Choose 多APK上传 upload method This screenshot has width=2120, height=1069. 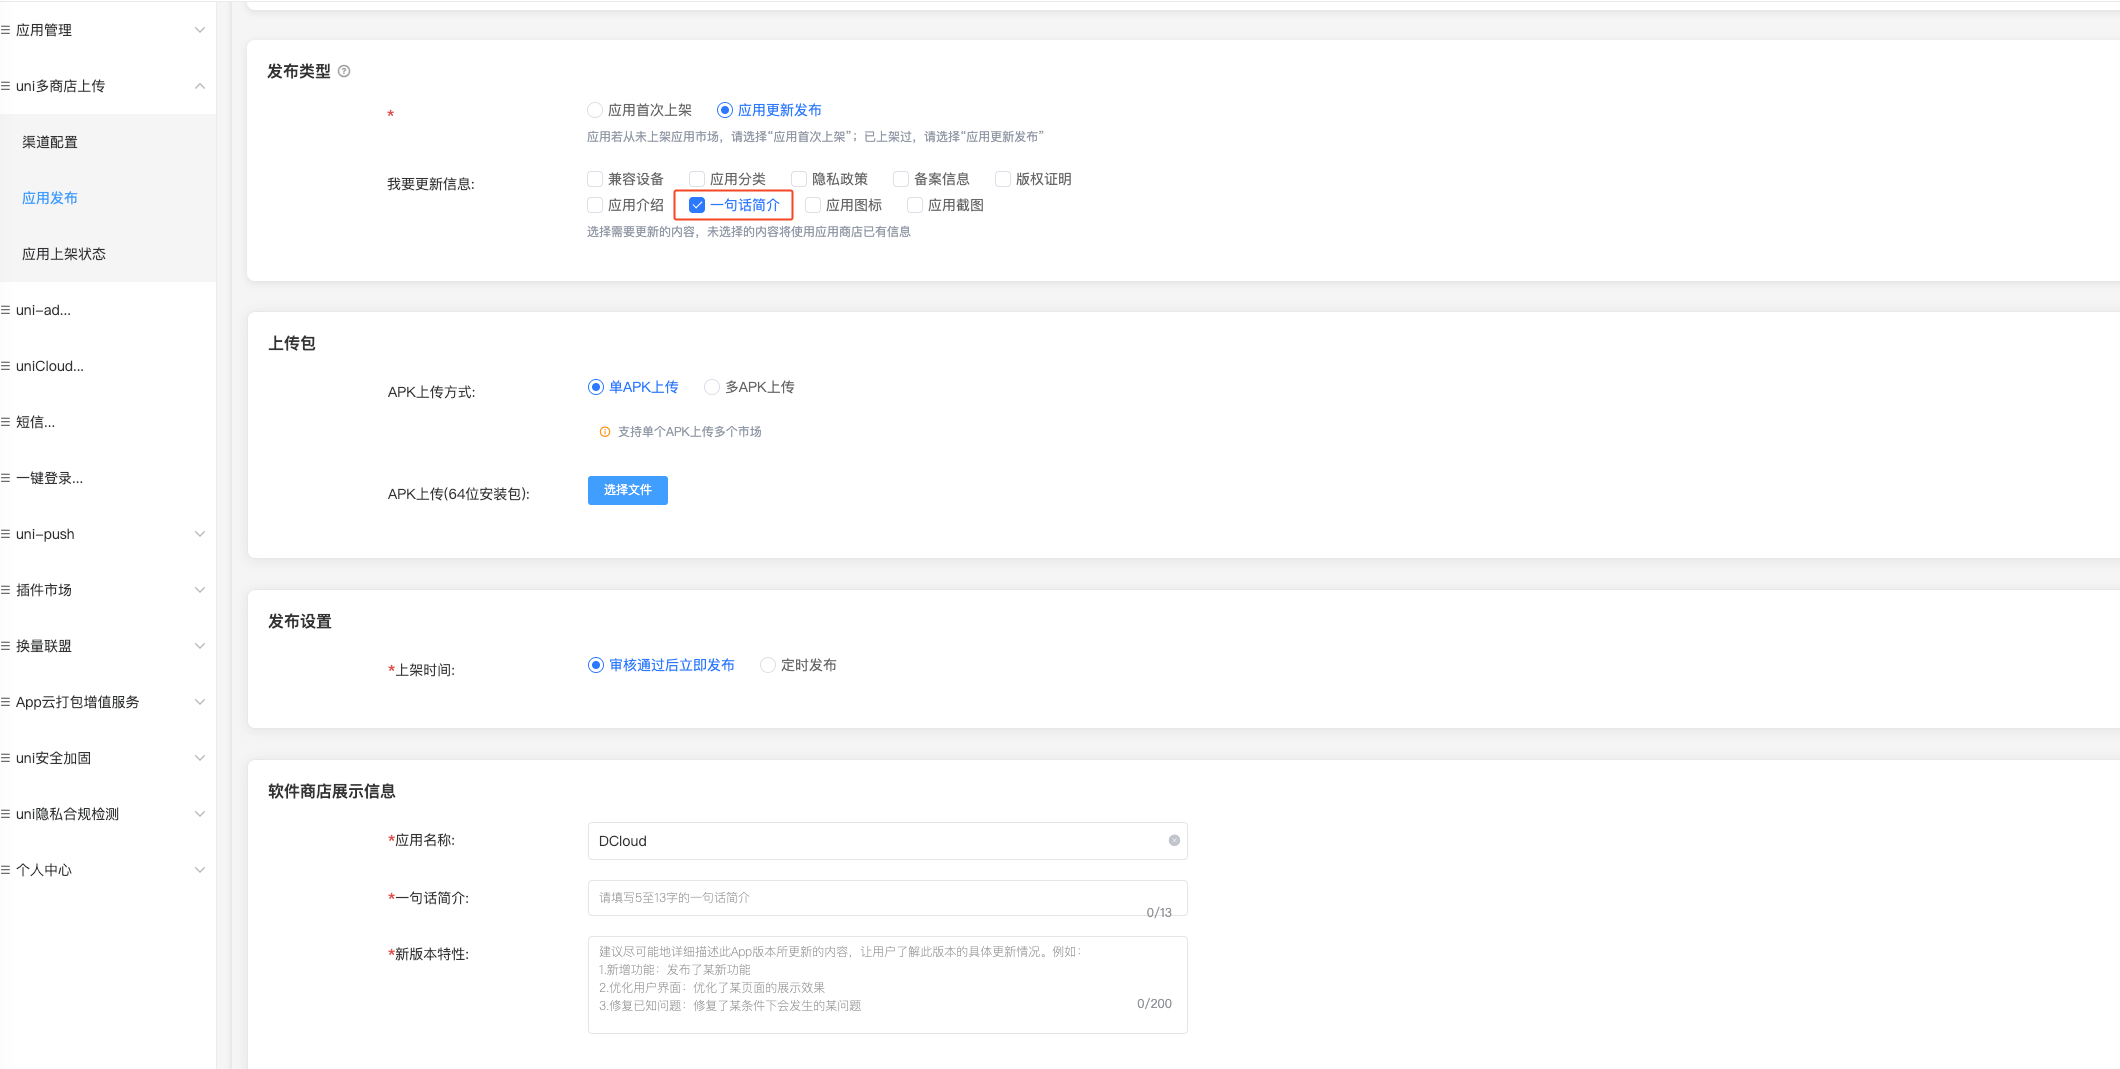click(712, 387)
